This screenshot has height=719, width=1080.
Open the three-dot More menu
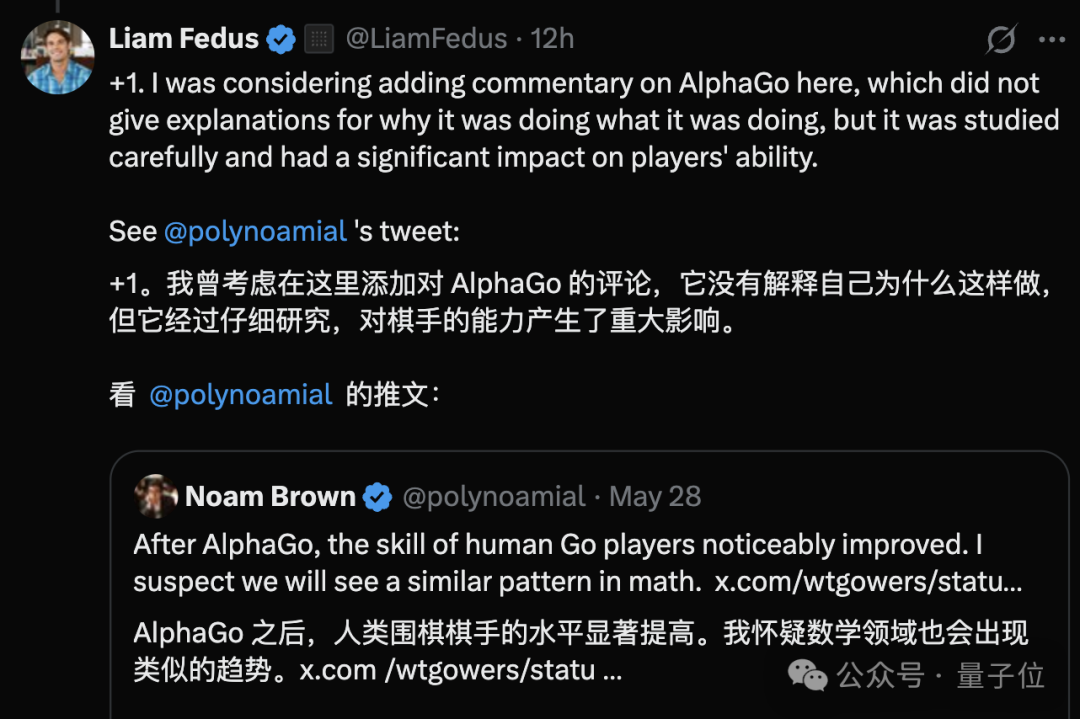coord(1052,40)
